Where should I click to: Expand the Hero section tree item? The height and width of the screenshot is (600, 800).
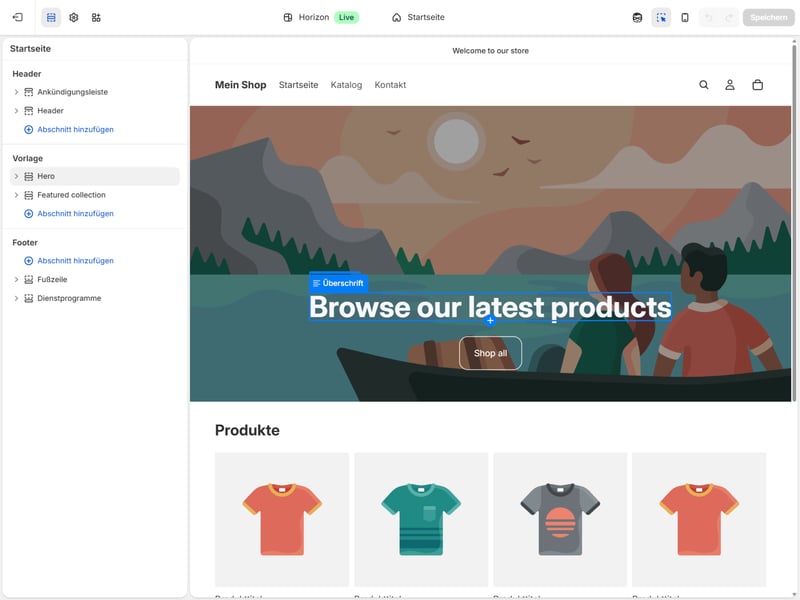pos(16,176)
